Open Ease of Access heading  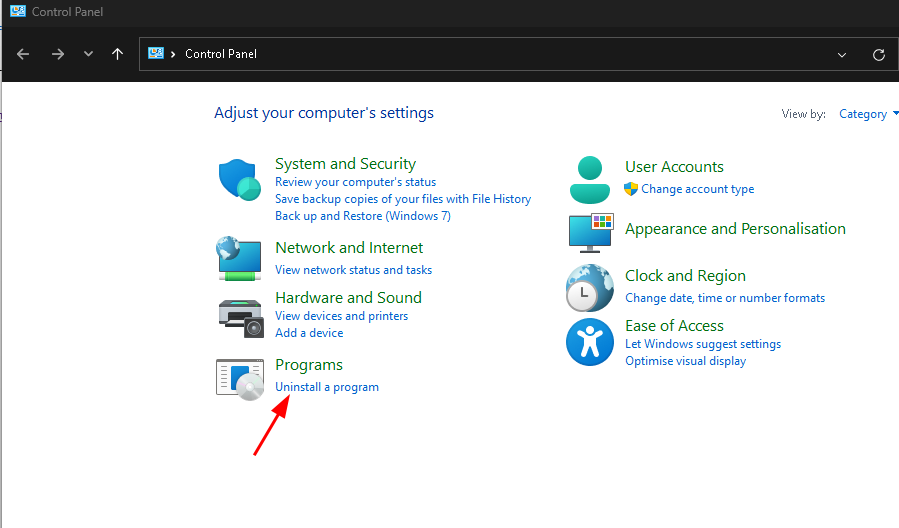pyautogui.click(x=674, y=326)
